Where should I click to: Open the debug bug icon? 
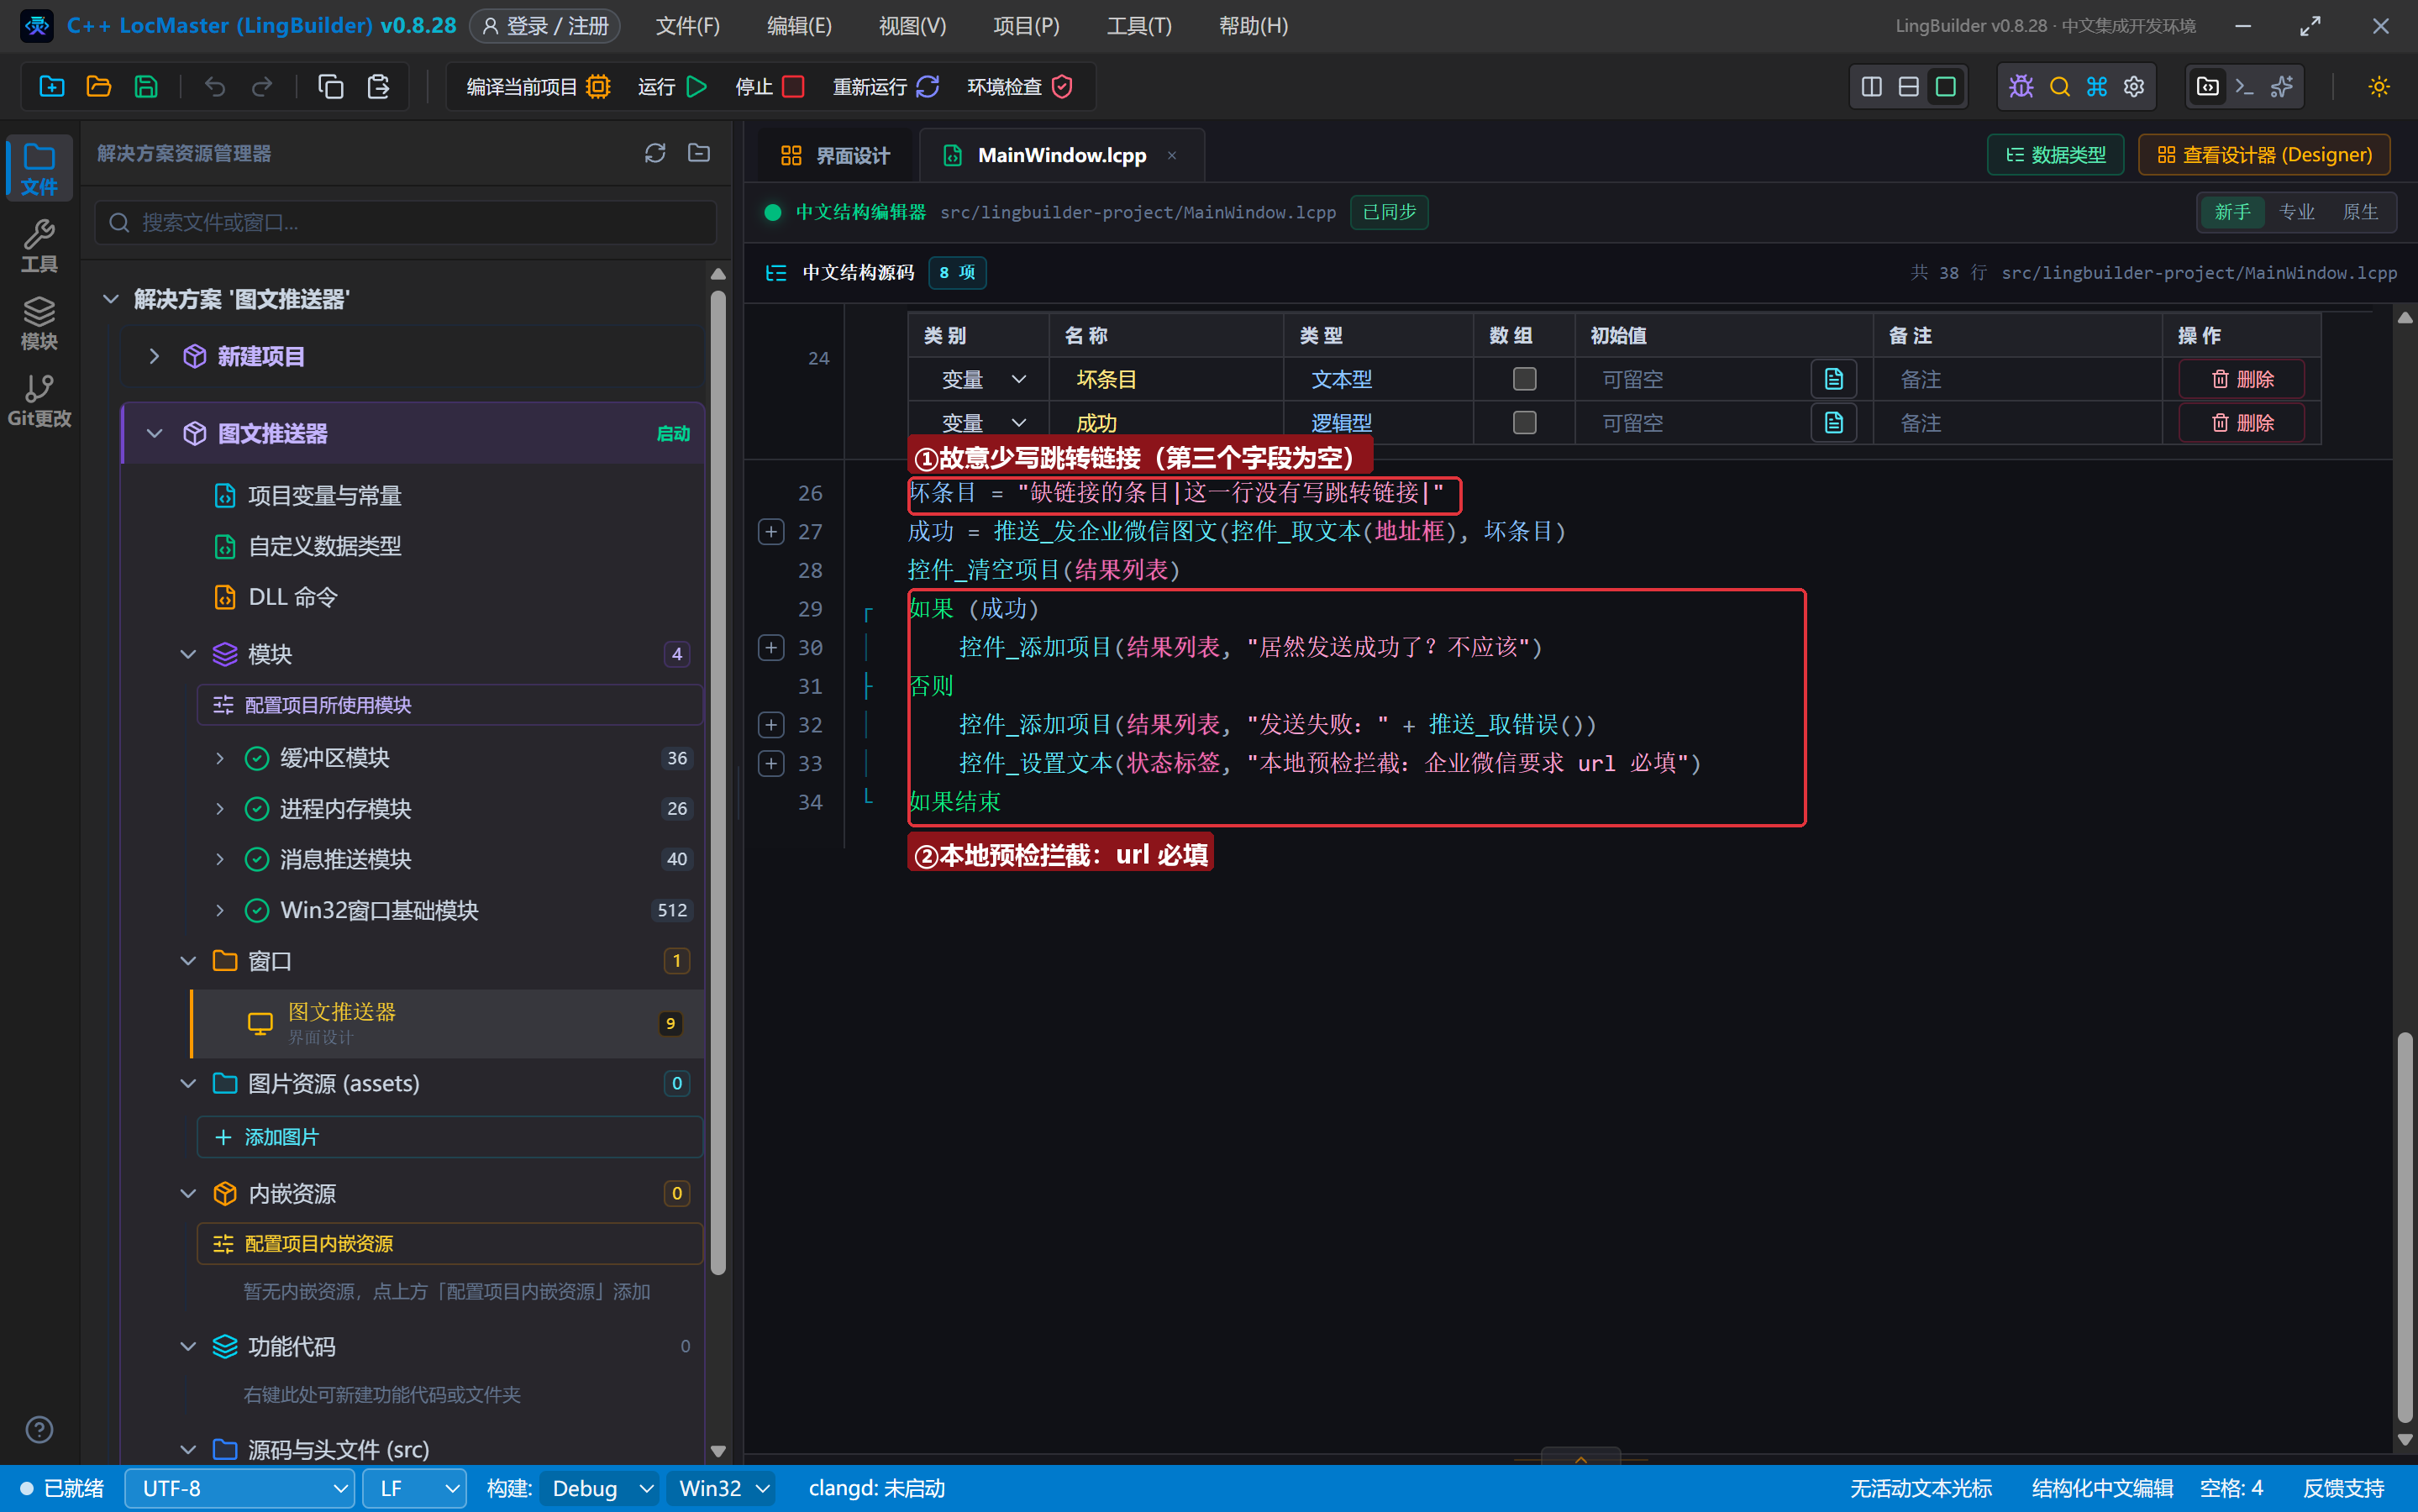[2021, 87]
